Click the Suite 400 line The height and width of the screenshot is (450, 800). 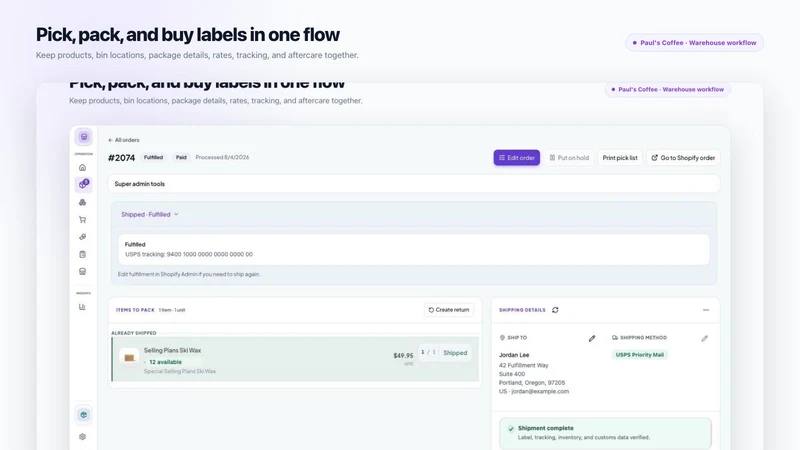pos(512,374)
